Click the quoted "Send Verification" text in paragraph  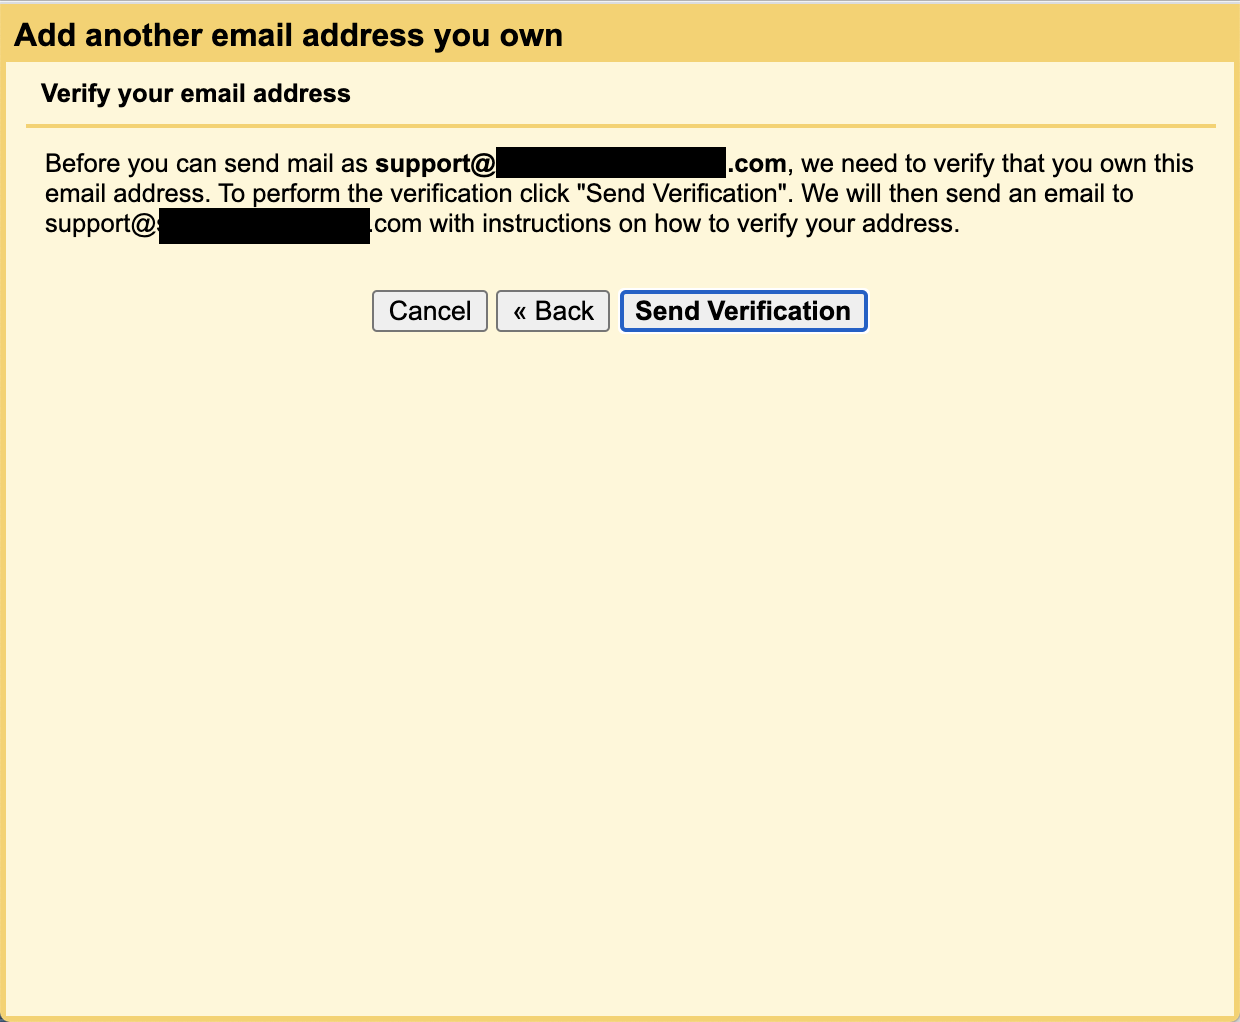682,194
